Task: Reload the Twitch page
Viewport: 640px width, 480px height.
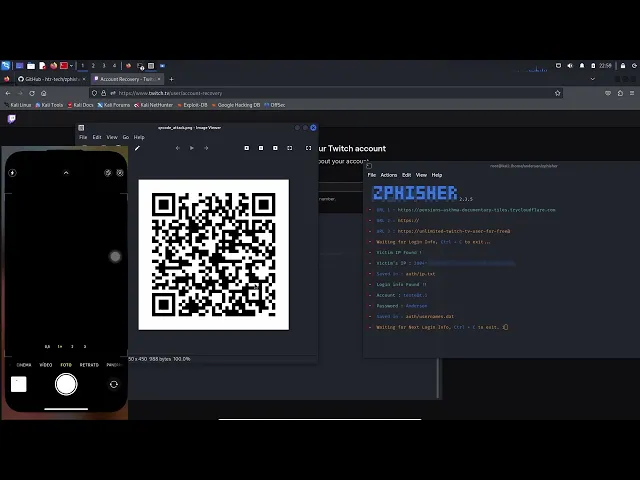Action: coord(32,93)
